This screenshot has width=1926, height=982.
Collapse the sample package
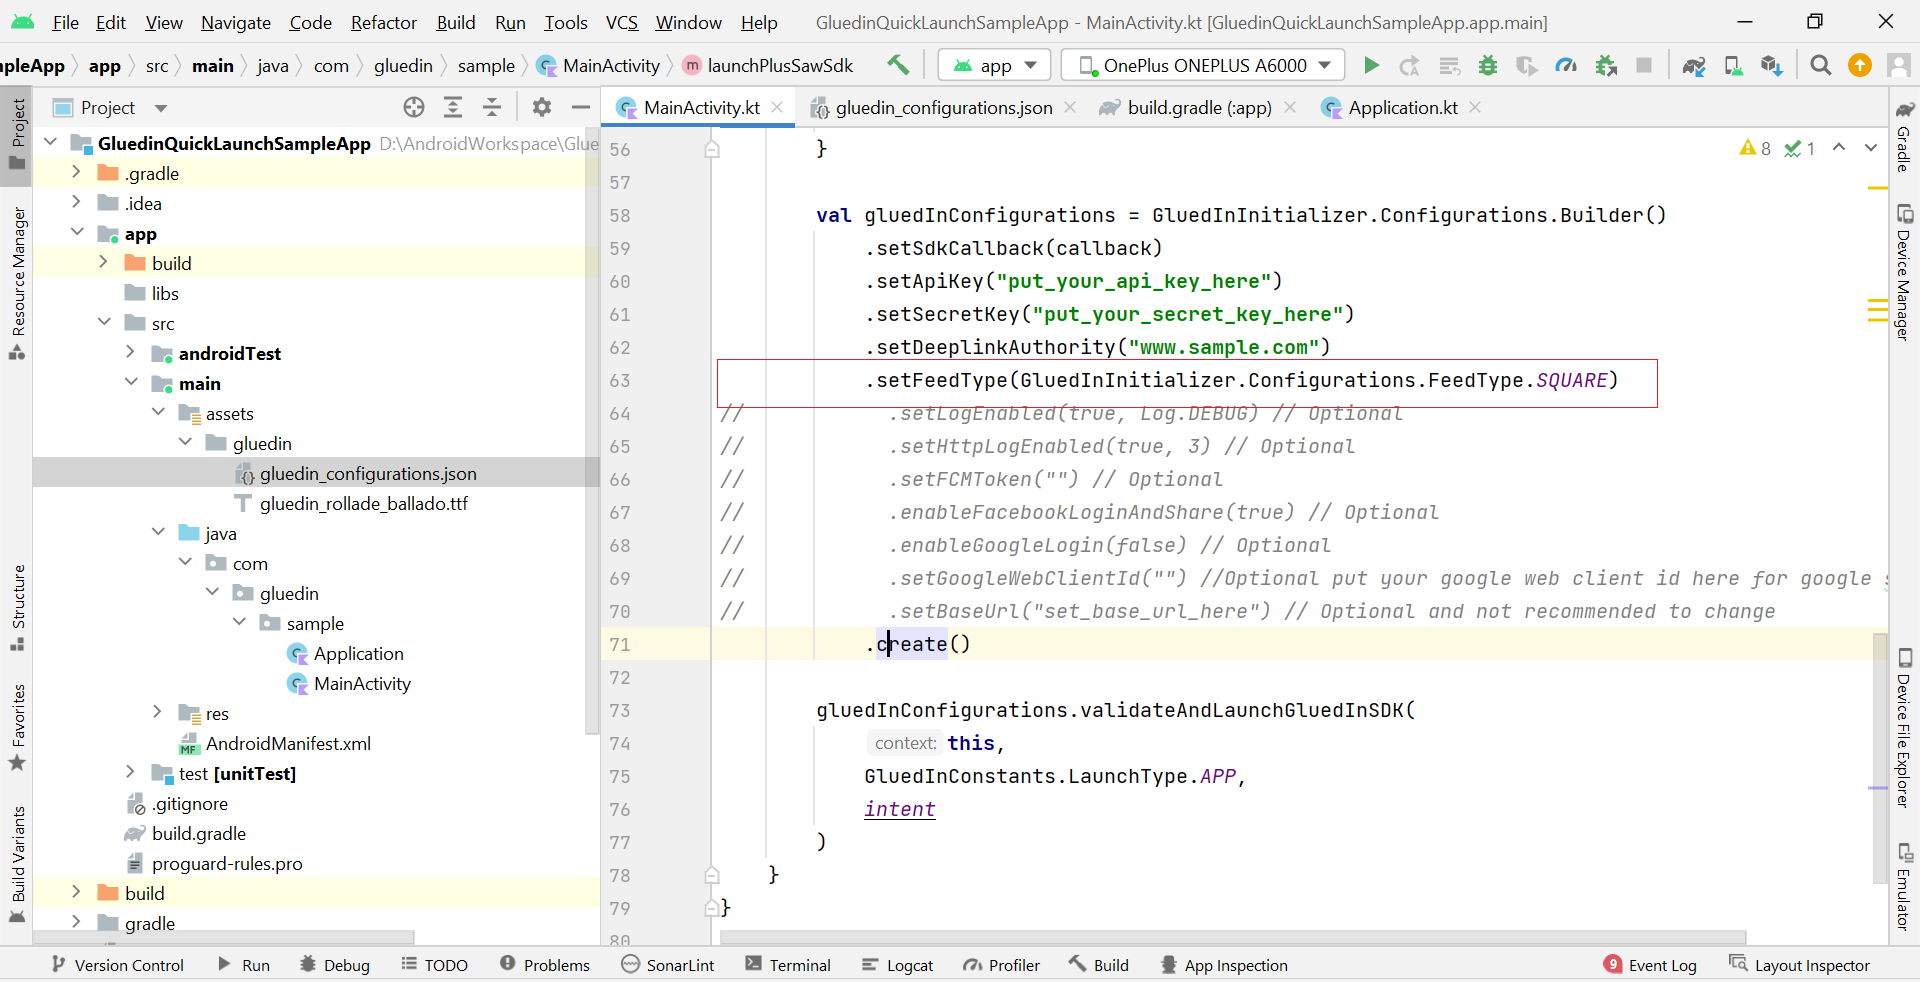(x=239, y=623)
